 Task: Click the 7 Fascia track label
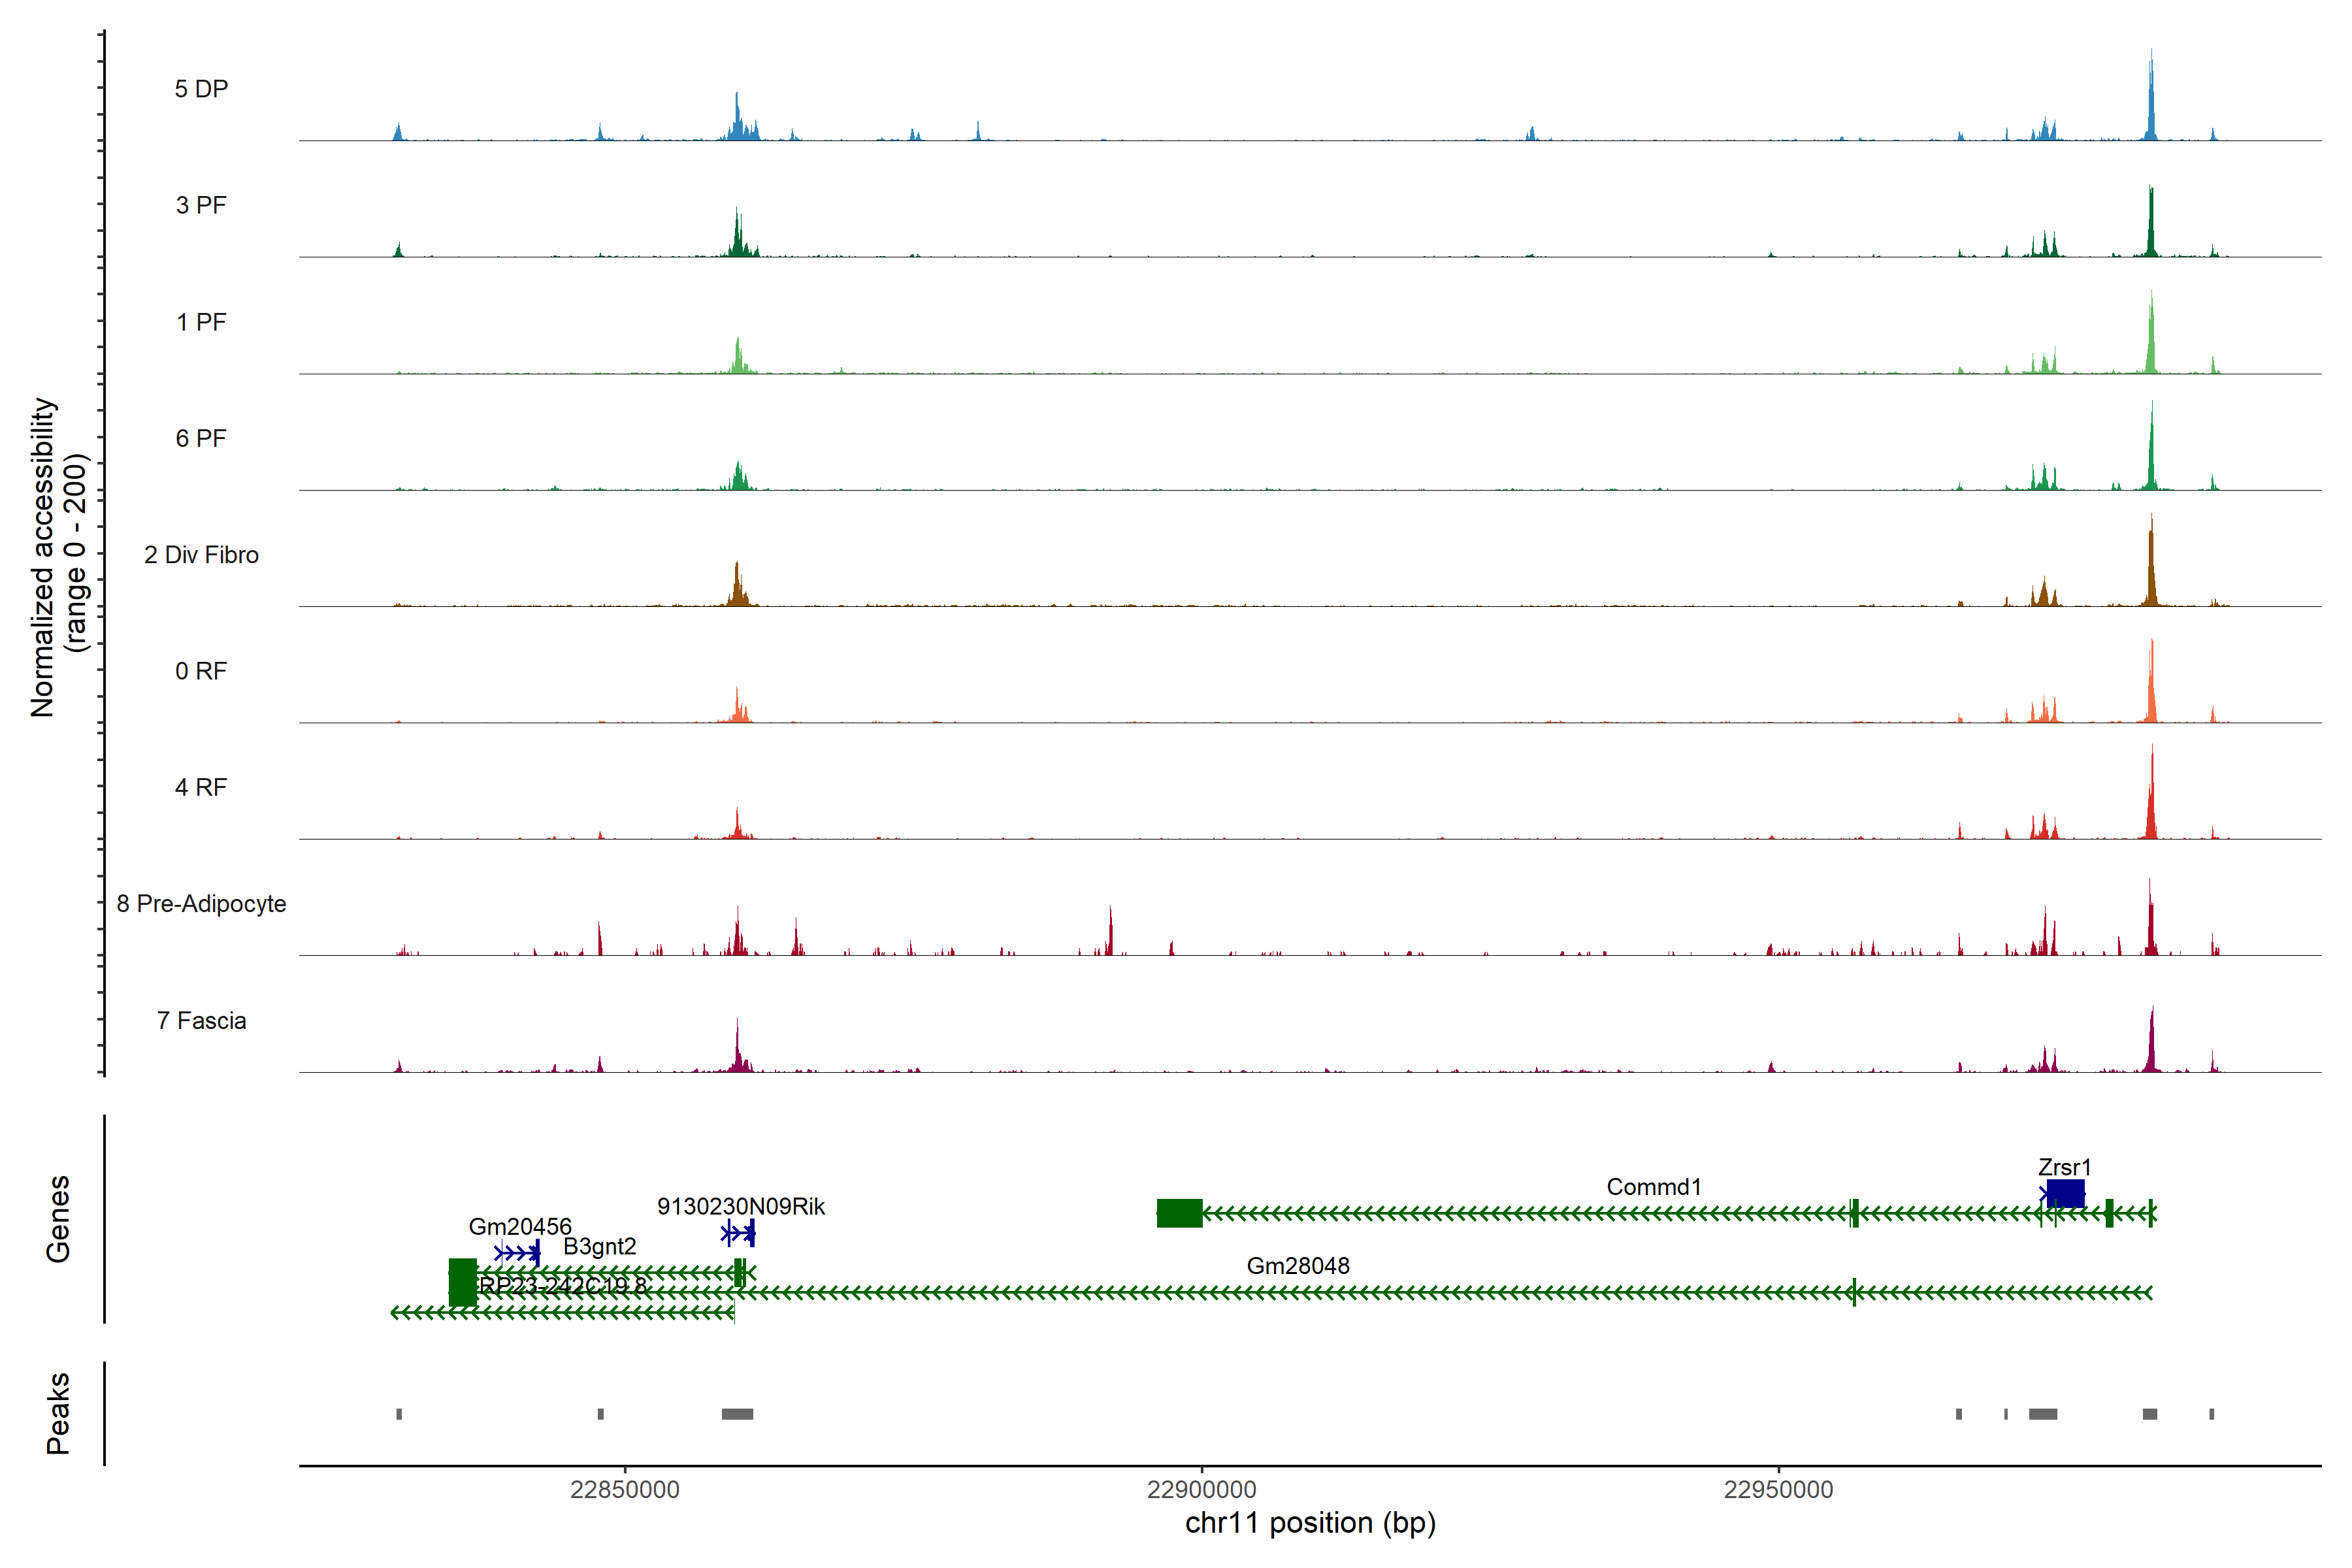[x=201, y=1021]
